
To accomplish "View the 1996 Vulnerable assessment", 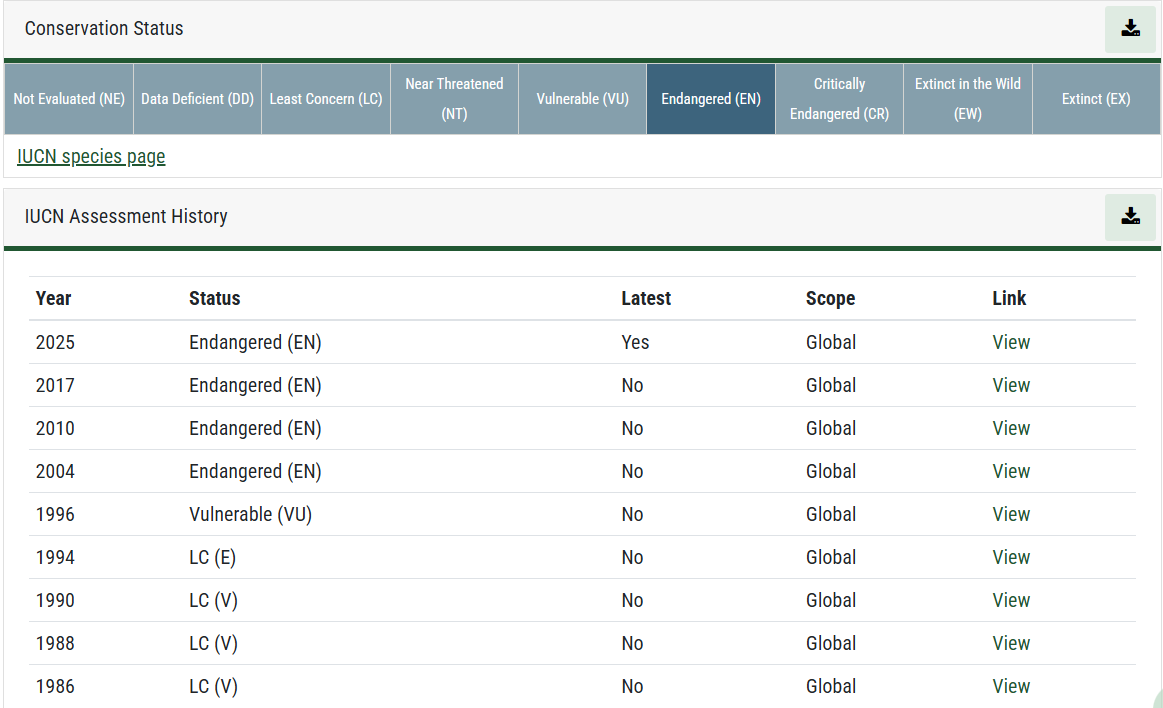I will coord(1011,514).
